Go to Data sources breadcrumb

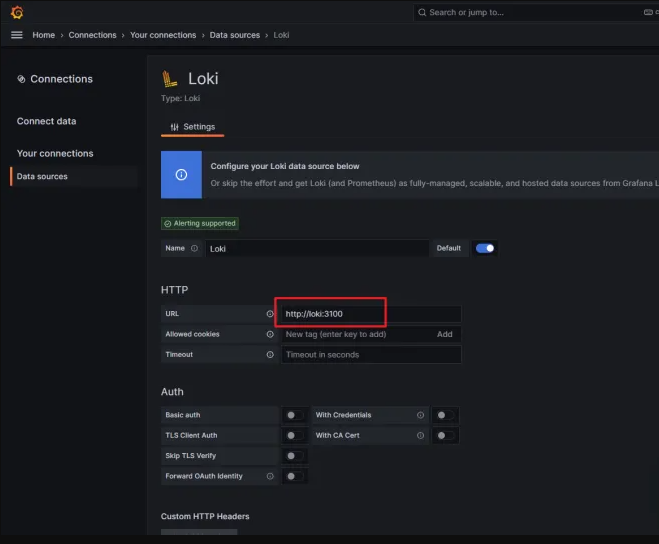point(235,35)
